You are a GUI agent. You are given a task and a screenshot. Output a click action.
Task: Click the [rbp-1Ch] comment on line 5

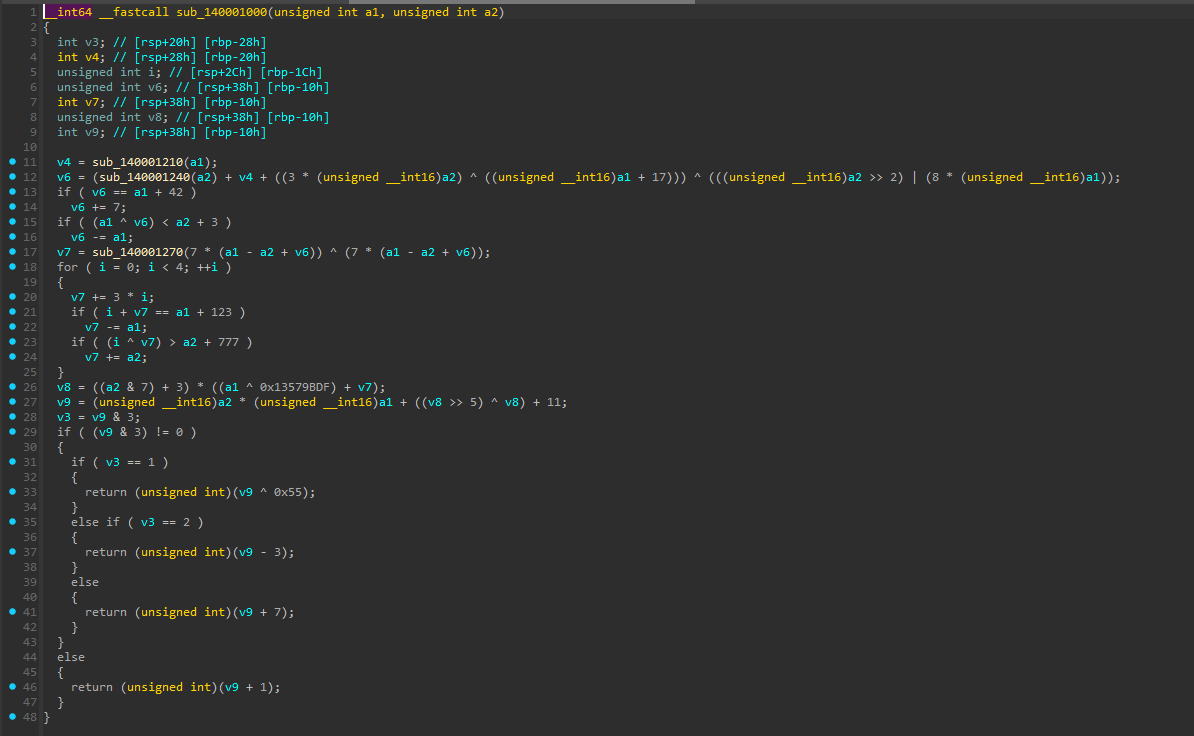pyautogui.click(x=291, y=72)
